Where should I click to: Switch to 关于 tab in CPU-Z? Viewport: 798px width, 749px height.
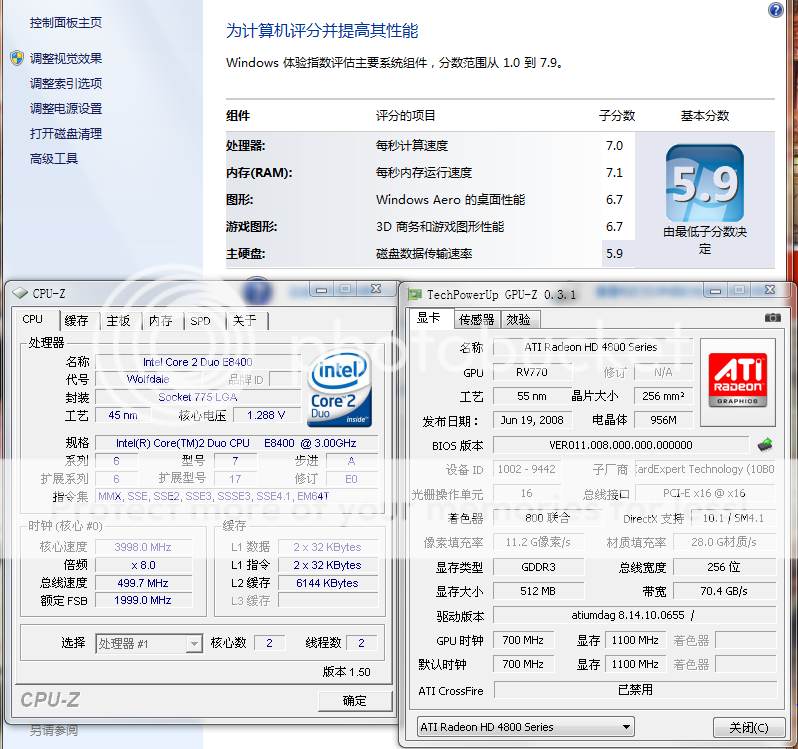[x=245, y=321]
